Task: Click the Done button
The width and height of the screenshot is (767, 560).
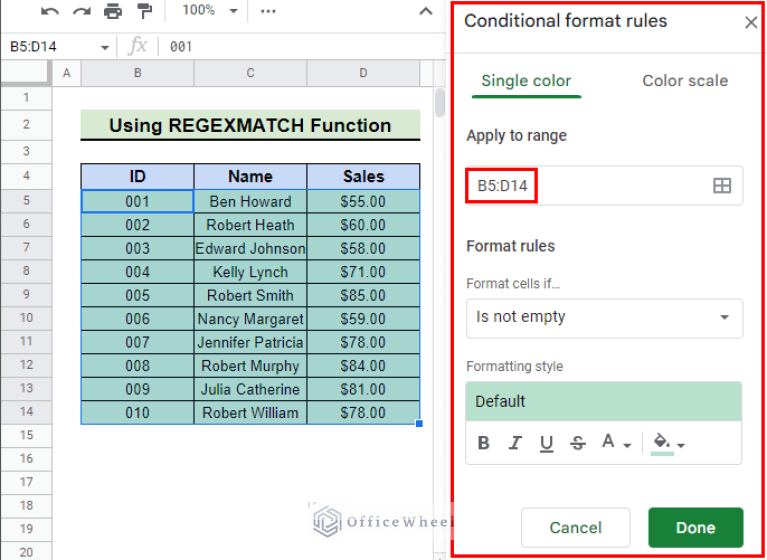Action: (x=695, y=527)
